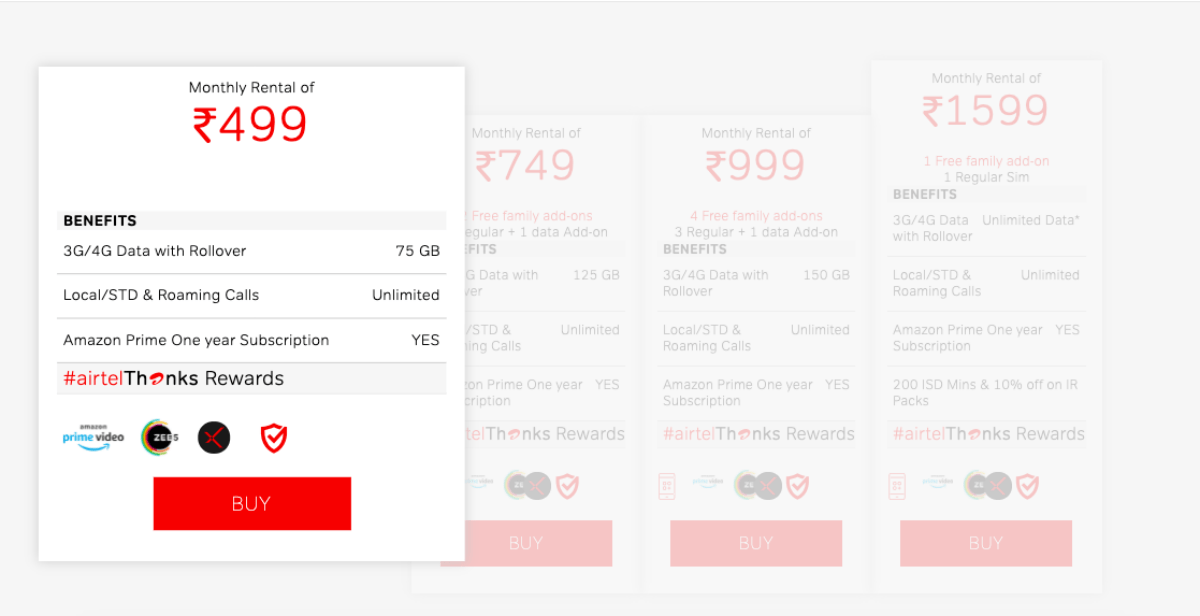Image resolution: width=1200 pixels, height=616 pixels.
Task: Click the shield icon in ₹999 plan
Action: pos(797,486)
